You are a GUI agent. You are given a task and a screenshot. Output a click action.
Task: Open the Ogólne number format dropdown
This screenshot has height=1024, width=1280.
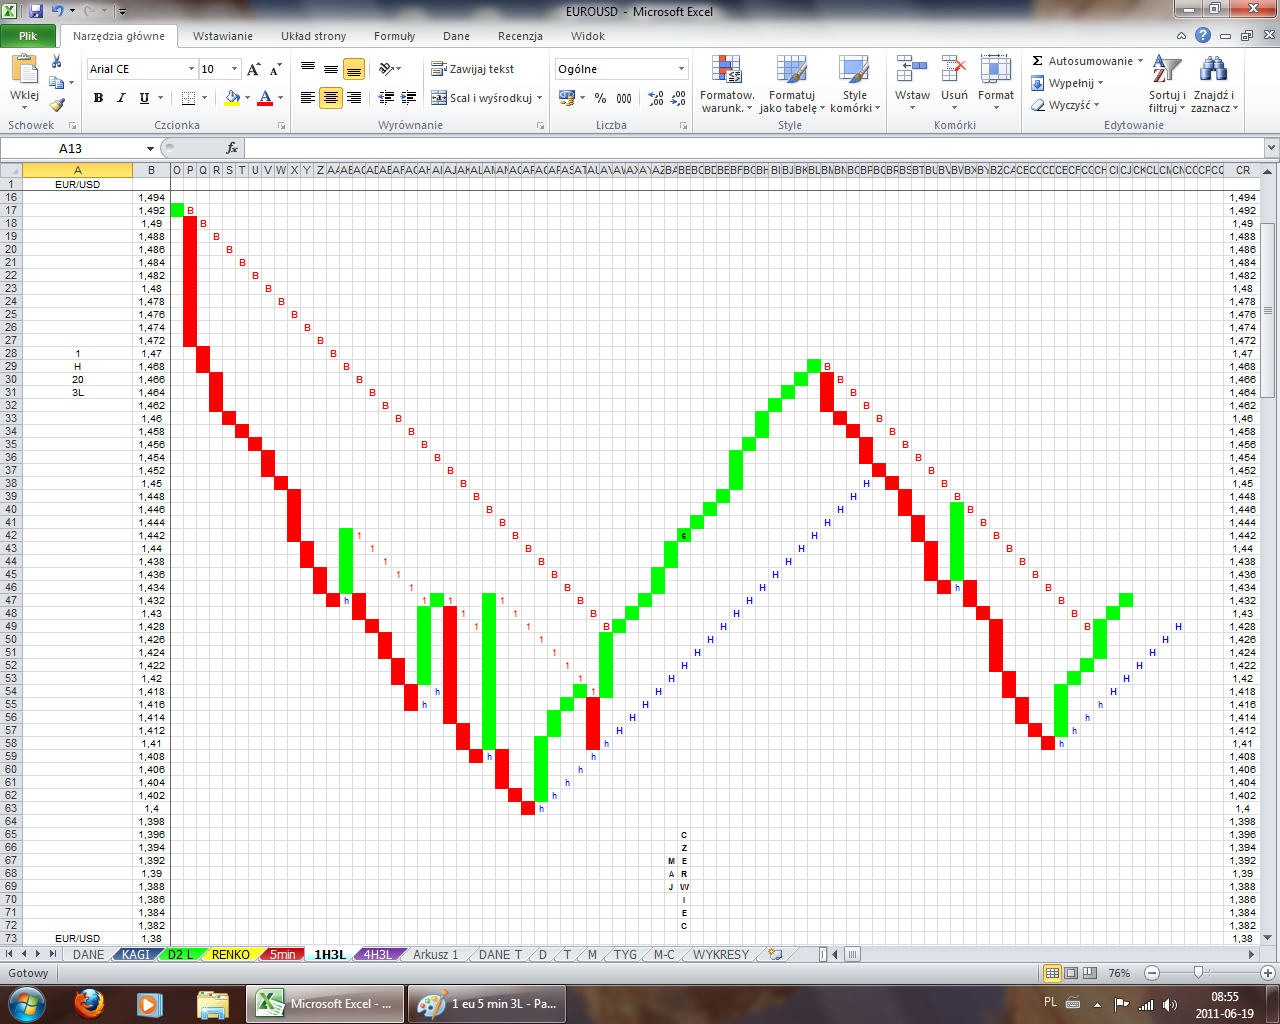[x=682, y=69]
